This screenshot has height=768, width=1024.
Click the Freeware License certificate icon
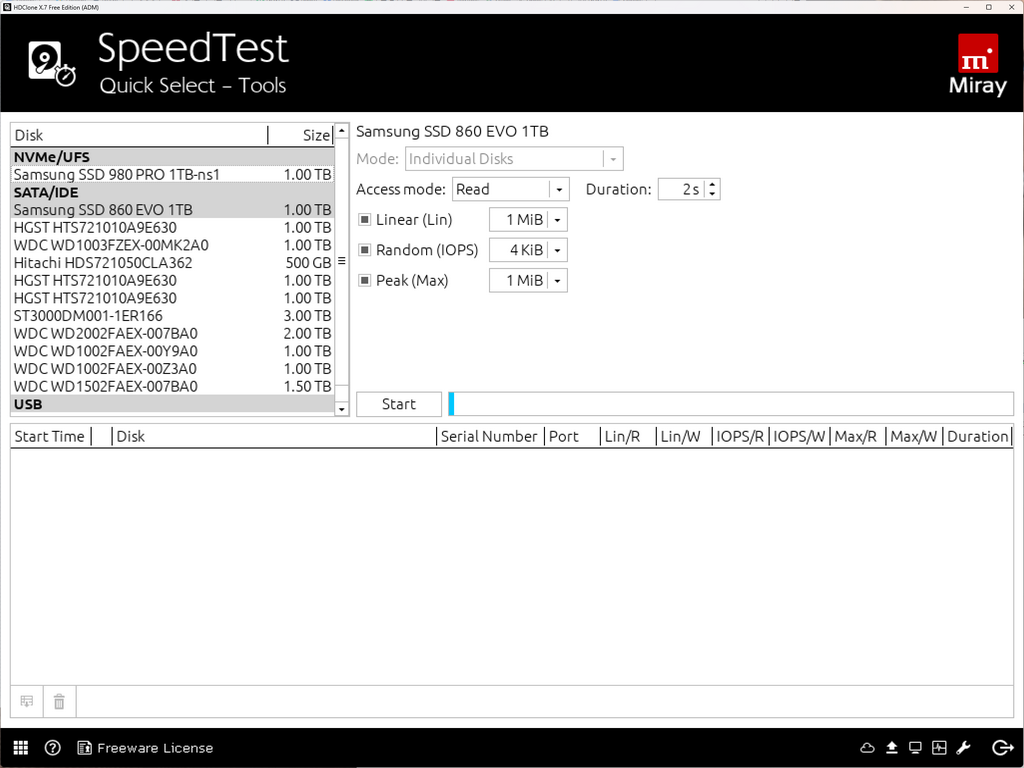pyautogui.click(x=84, y=748)
